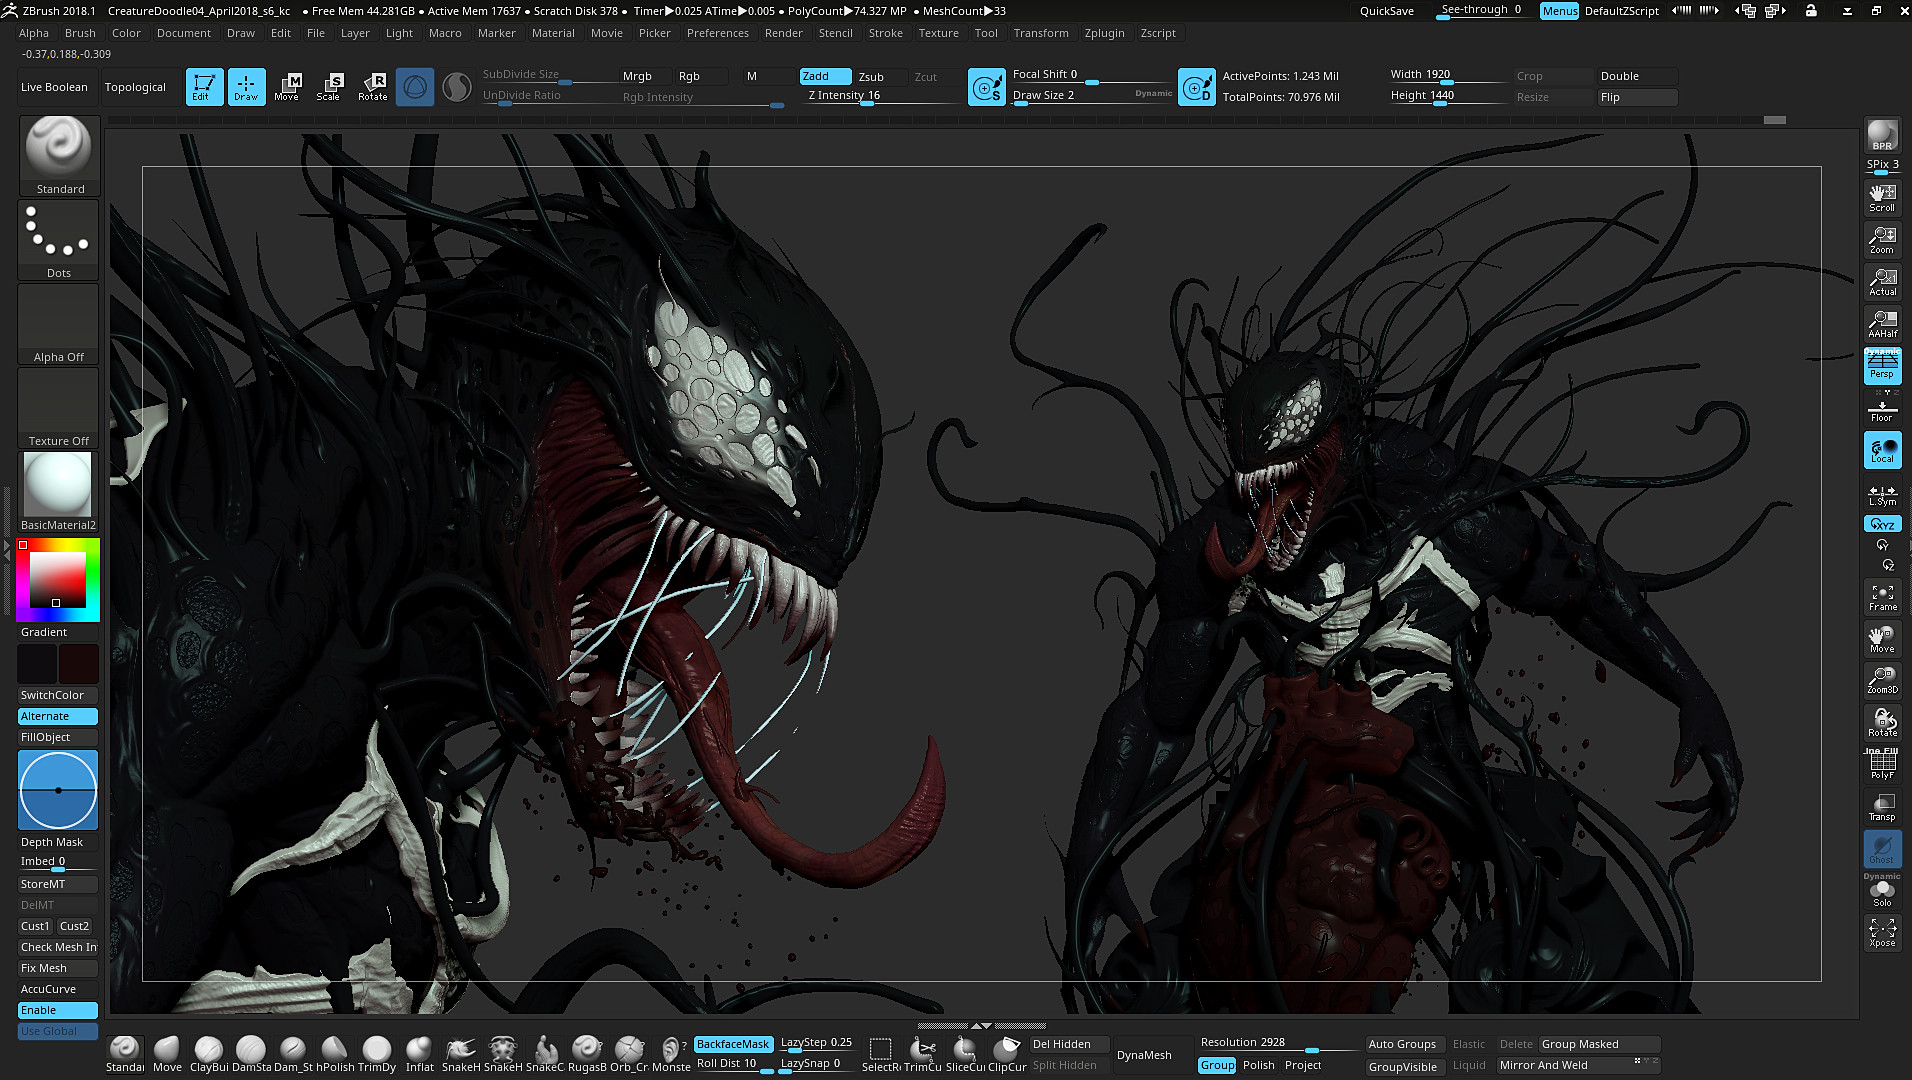Select the Scale transform icon
This screenshot has width=1912, height=1080.
pos(330,87)
